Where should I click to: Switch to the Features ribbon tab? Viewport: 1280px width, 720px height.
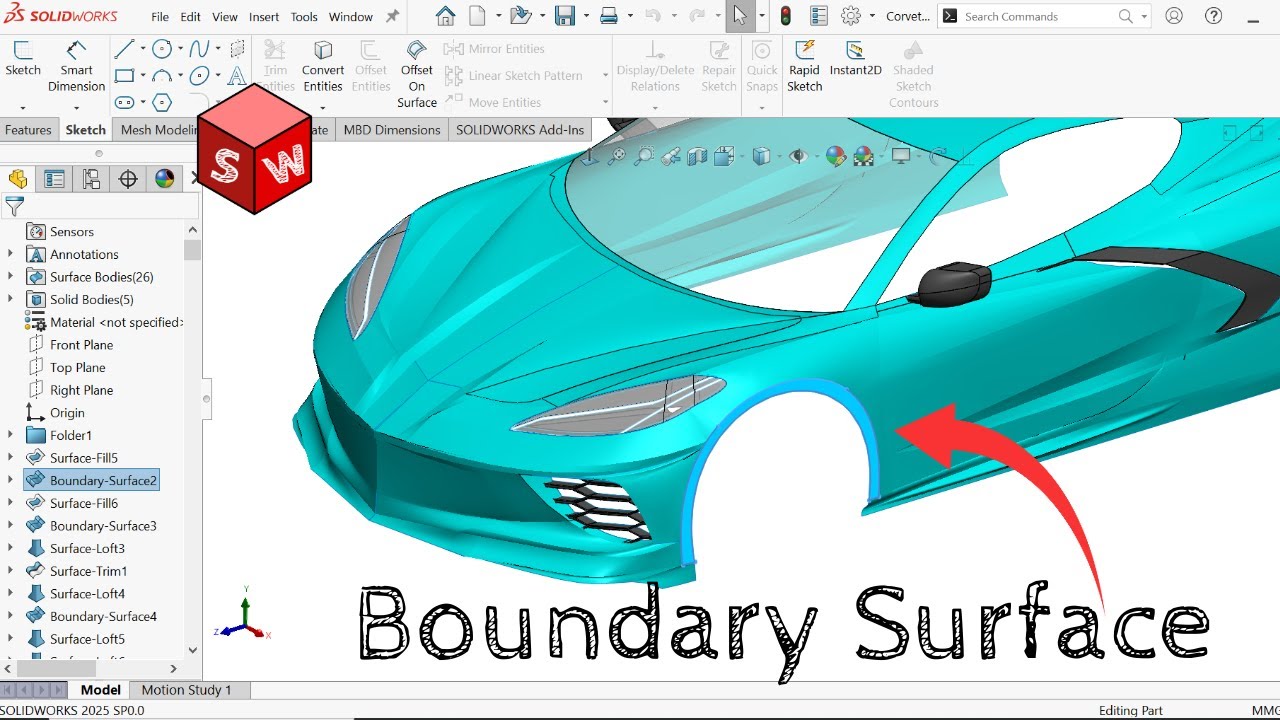28,130
